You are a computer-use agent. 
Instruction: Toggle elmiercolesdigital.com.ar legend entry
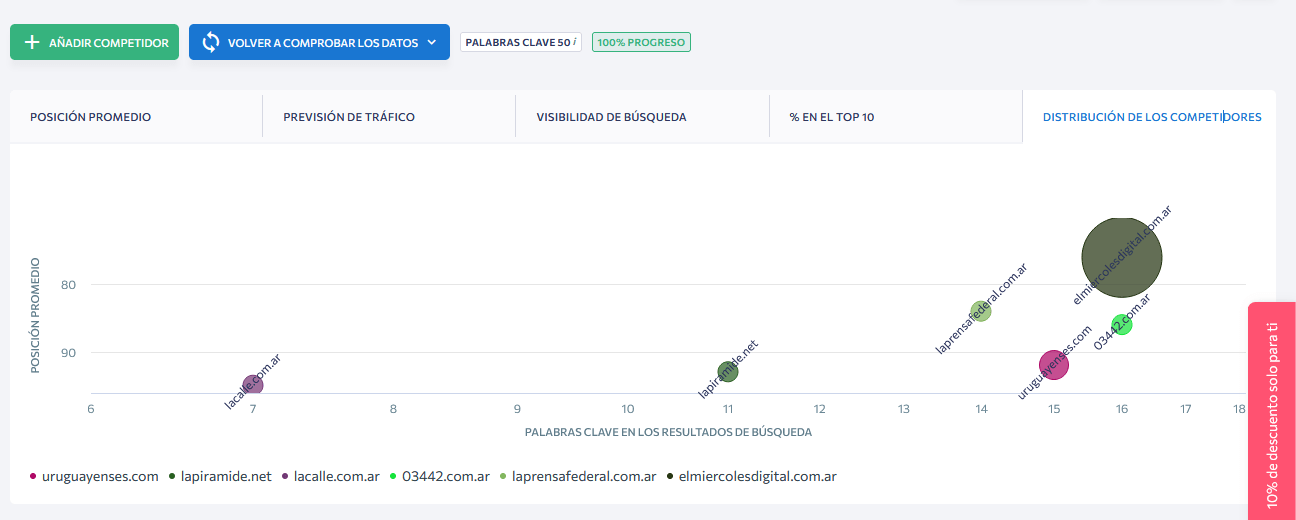coord(757,476)
